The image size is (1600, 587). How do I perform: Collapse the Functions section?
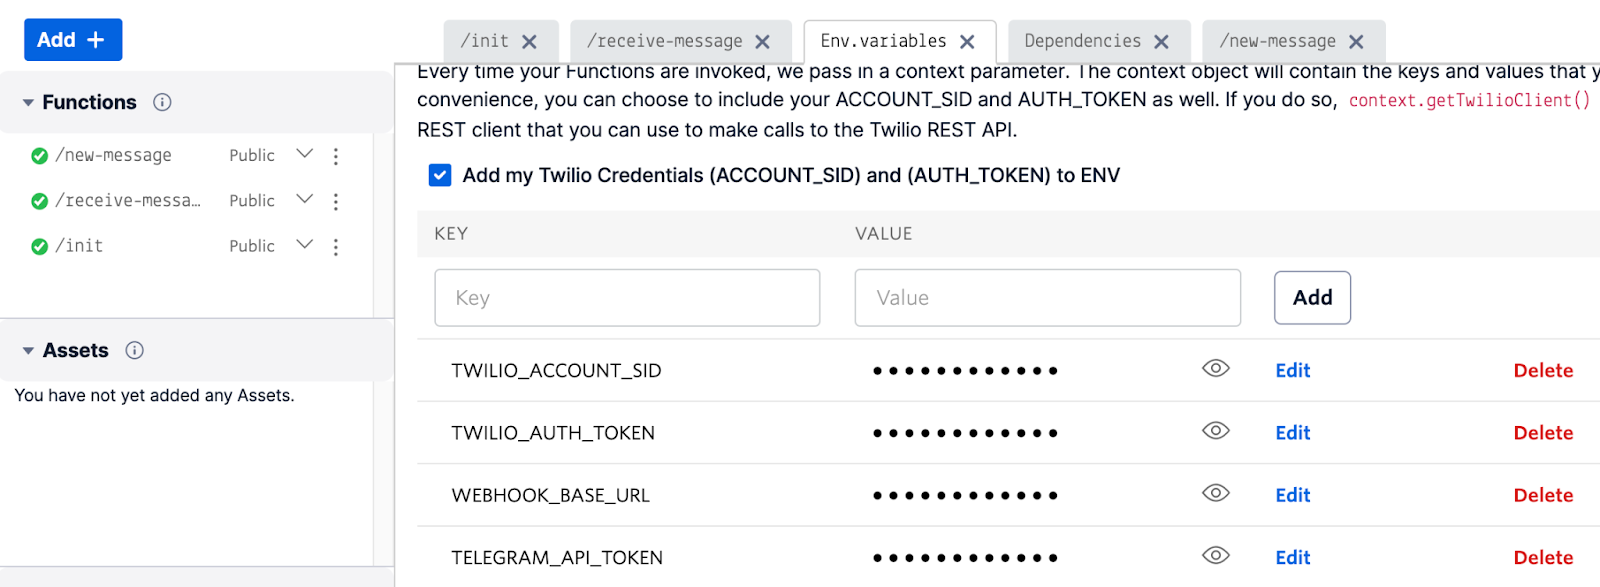[x=28, y=102]
